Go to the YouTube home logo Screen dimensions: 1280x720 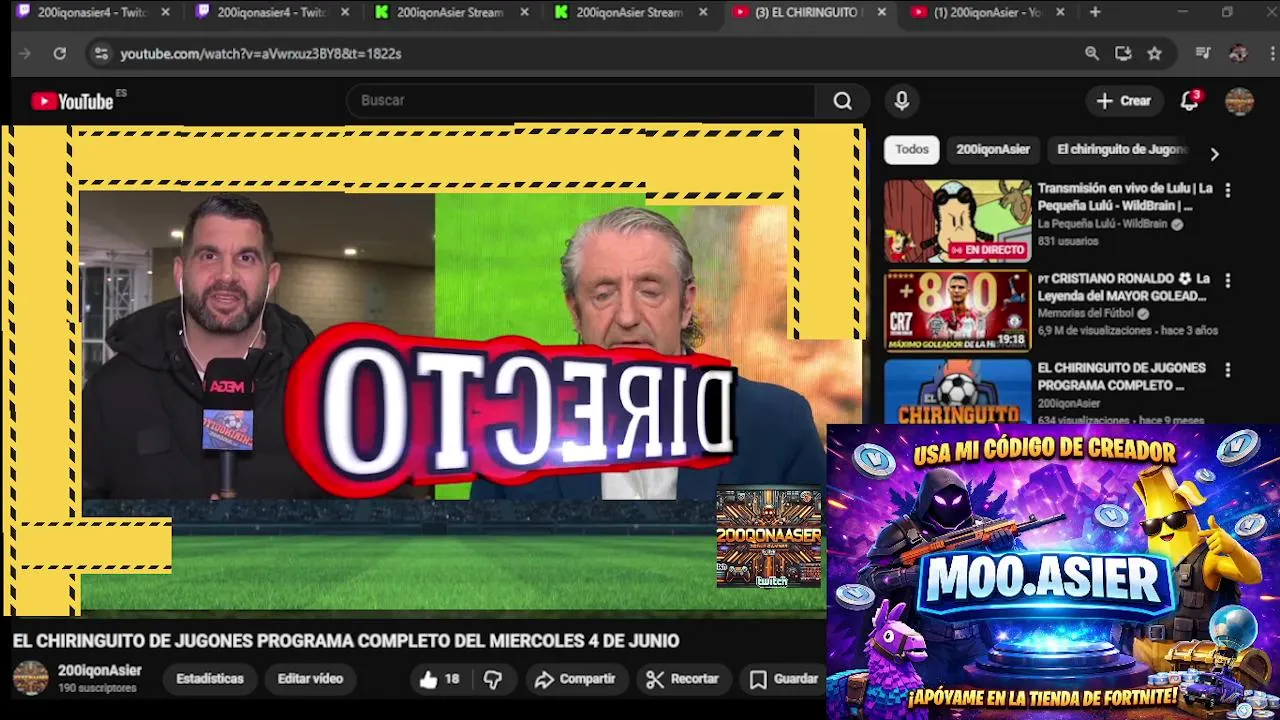72,101
